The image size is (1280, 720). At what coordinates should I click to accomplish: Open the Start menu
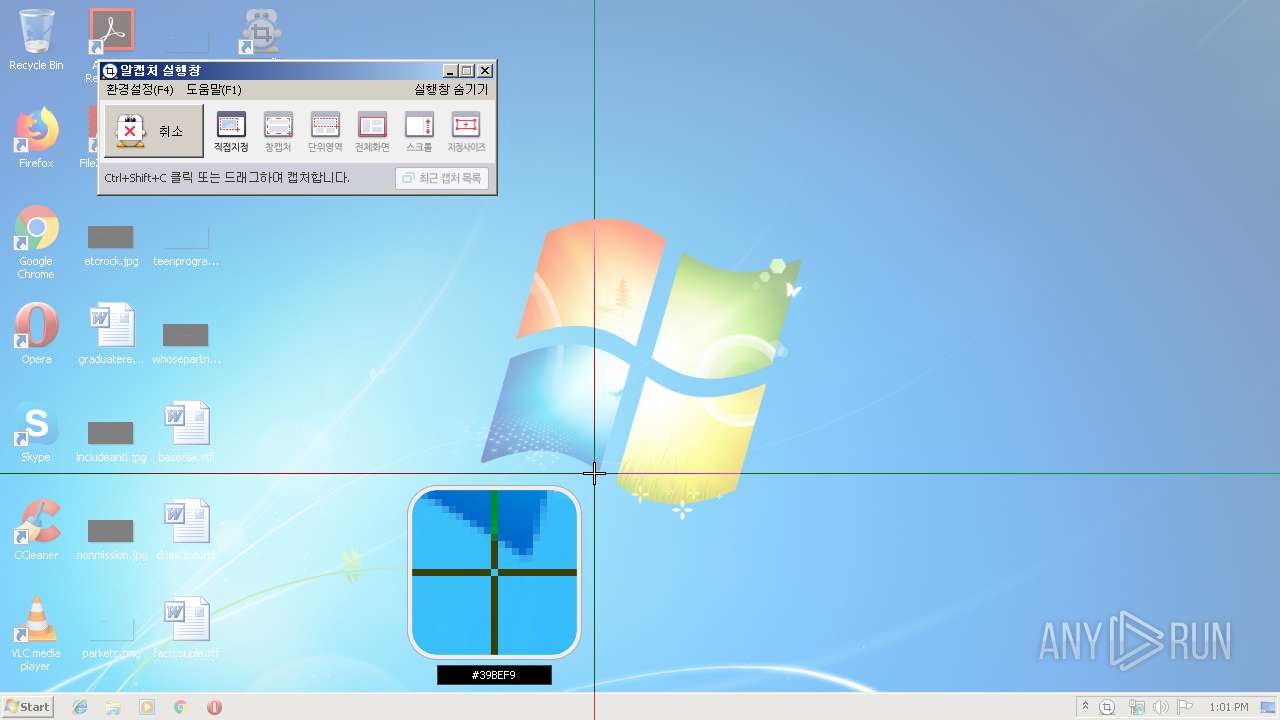(28, 706)
